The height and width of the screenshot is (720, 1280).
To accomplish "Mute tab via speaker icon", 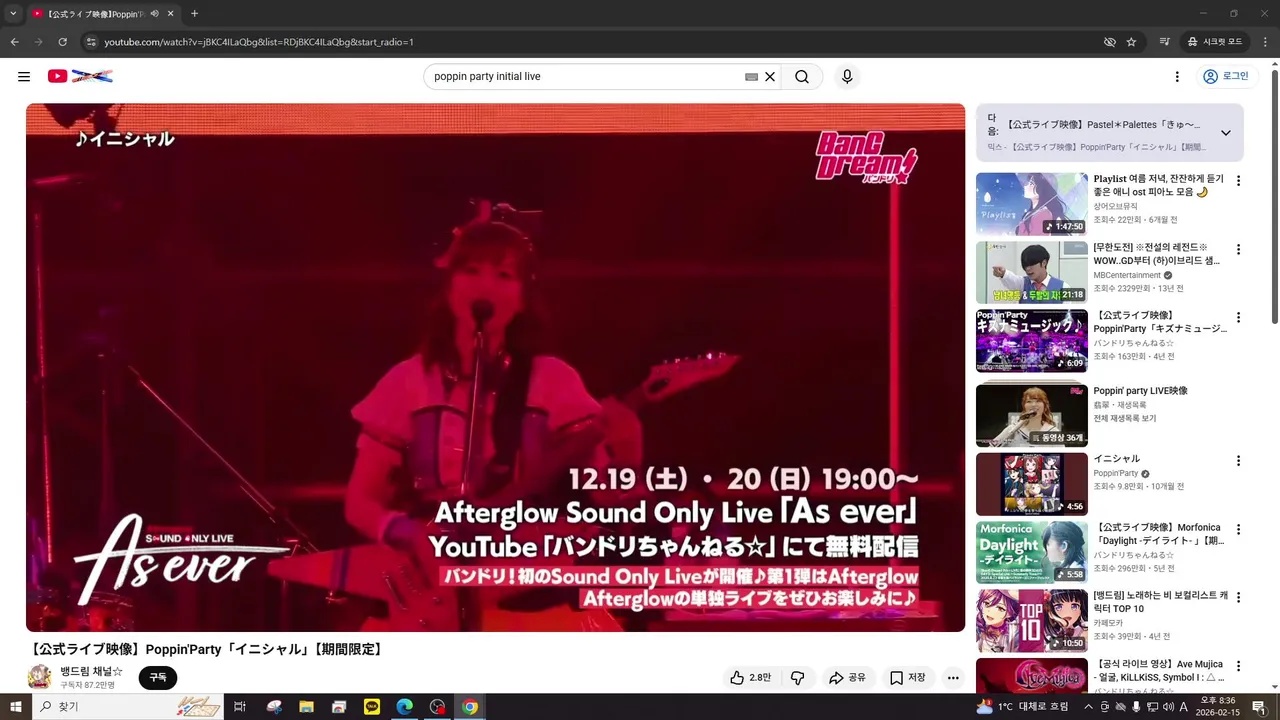I will coord(154,14).
